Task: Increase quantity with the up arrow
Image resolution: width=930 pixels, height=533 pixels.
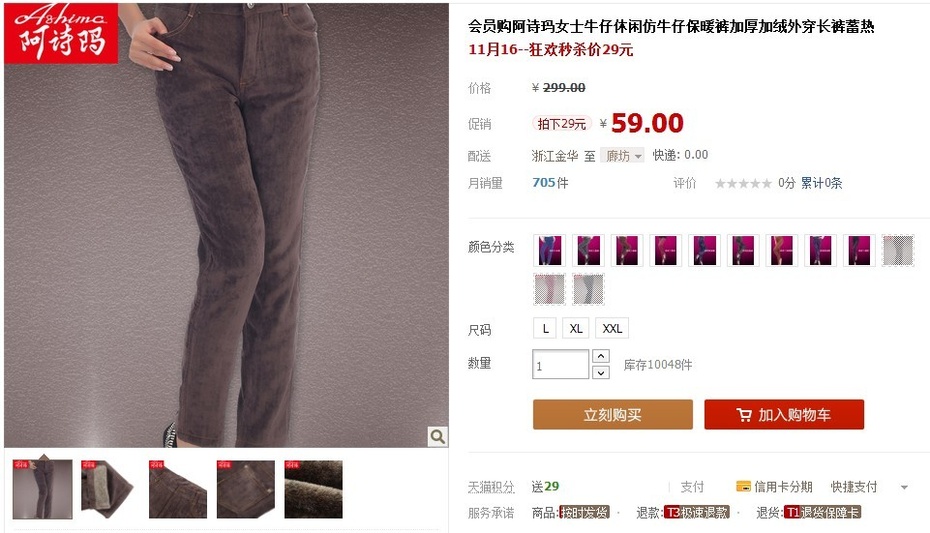Action: pyautogui.click(x=601, y=356)
